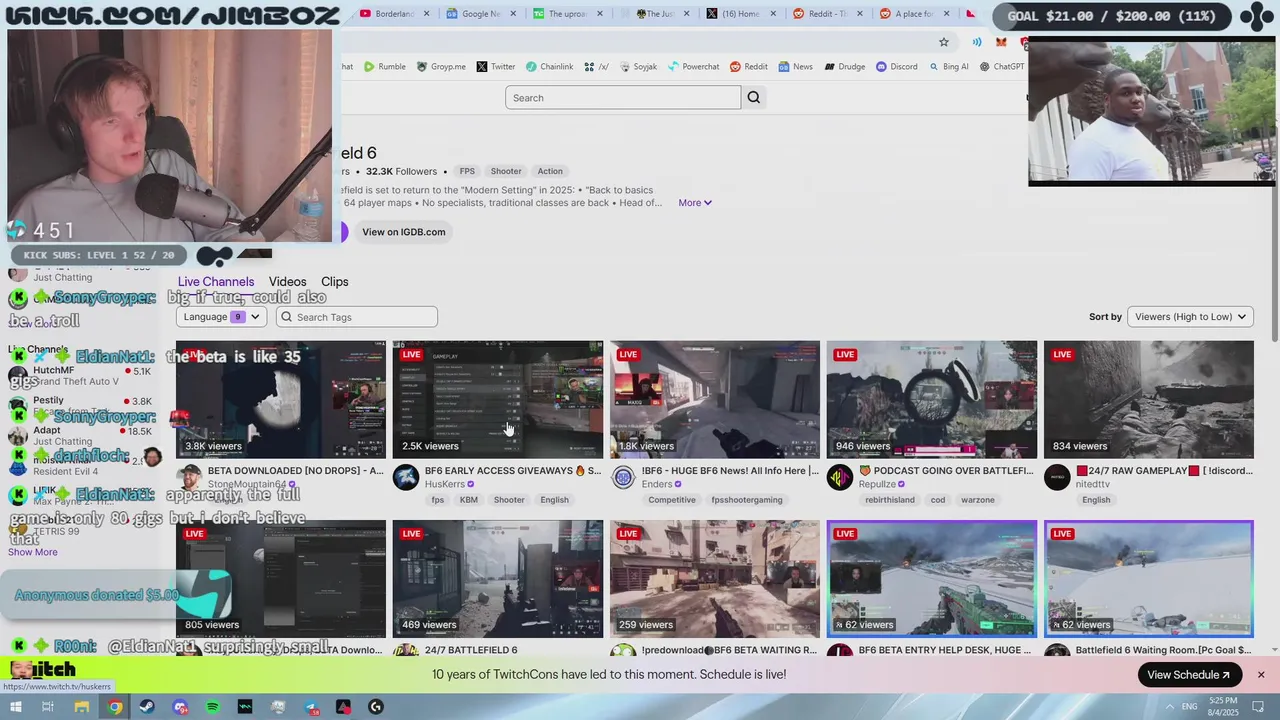Open the Reddit bookmark
Viewport: 1280px width, 720px height.
click(748, 67)
